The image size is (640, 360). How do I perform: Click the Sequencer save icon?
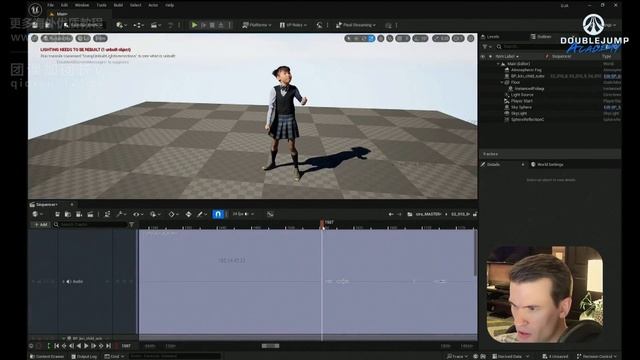coord(58,214)
